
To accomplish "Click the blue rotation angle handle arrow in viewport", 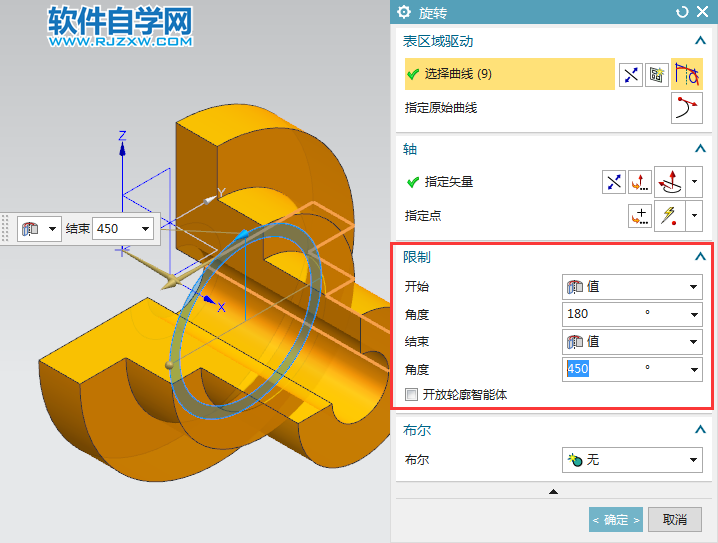I will (x=241, y=234).
